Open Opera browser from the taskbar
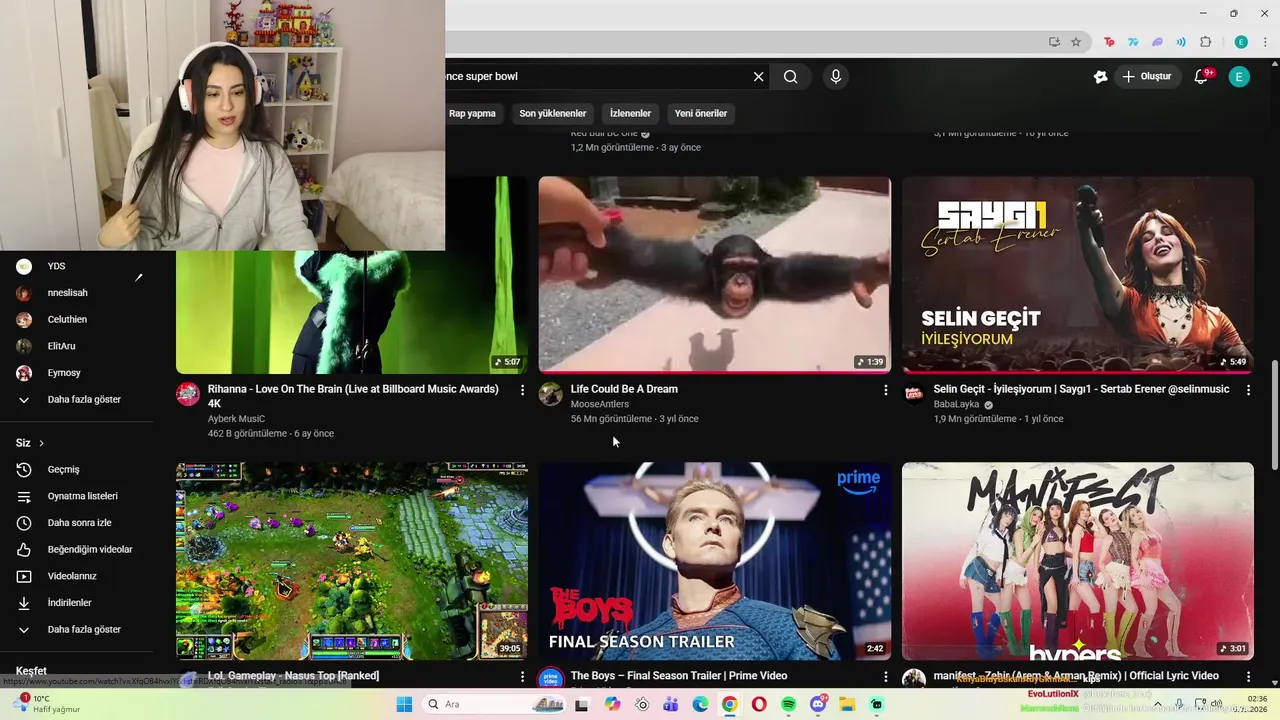 tap(759, 704)
